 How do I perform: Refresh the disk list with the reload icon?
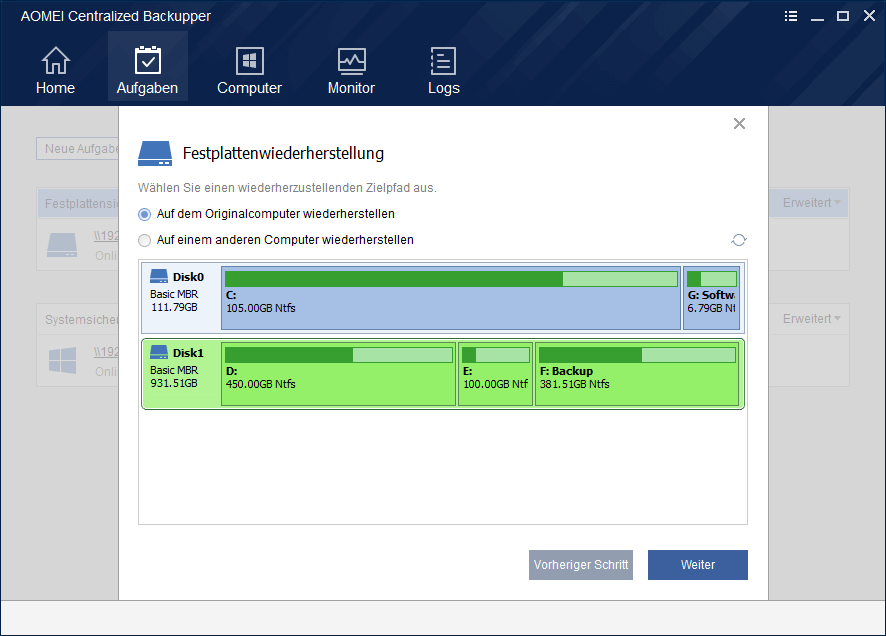(x=739, y=240)
